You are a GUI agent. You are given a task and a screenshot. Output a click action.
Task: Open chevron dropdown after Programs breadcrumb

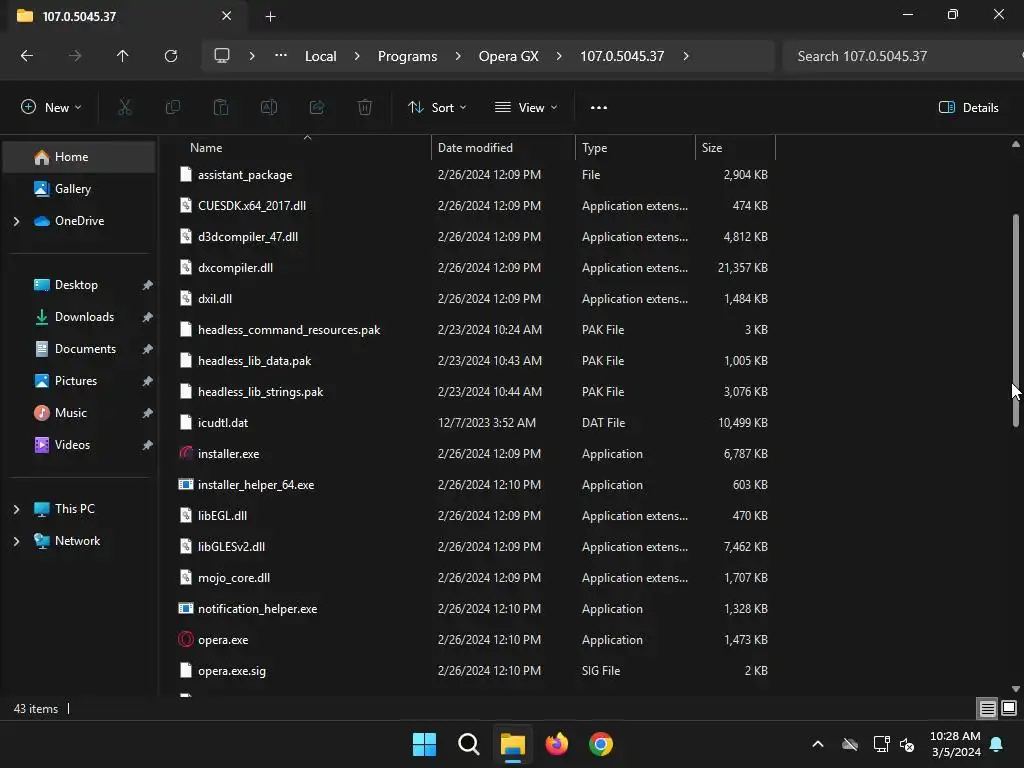[x=458, y=56]
